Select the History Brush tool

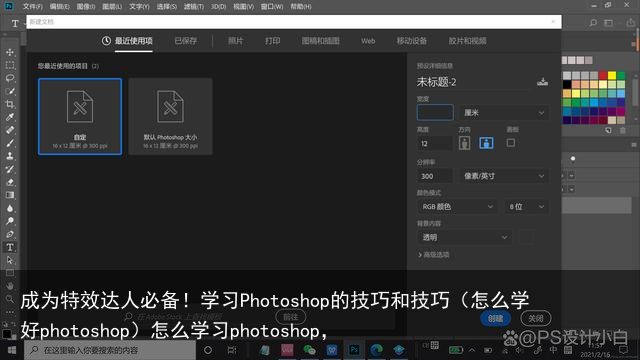click(10, 169)
